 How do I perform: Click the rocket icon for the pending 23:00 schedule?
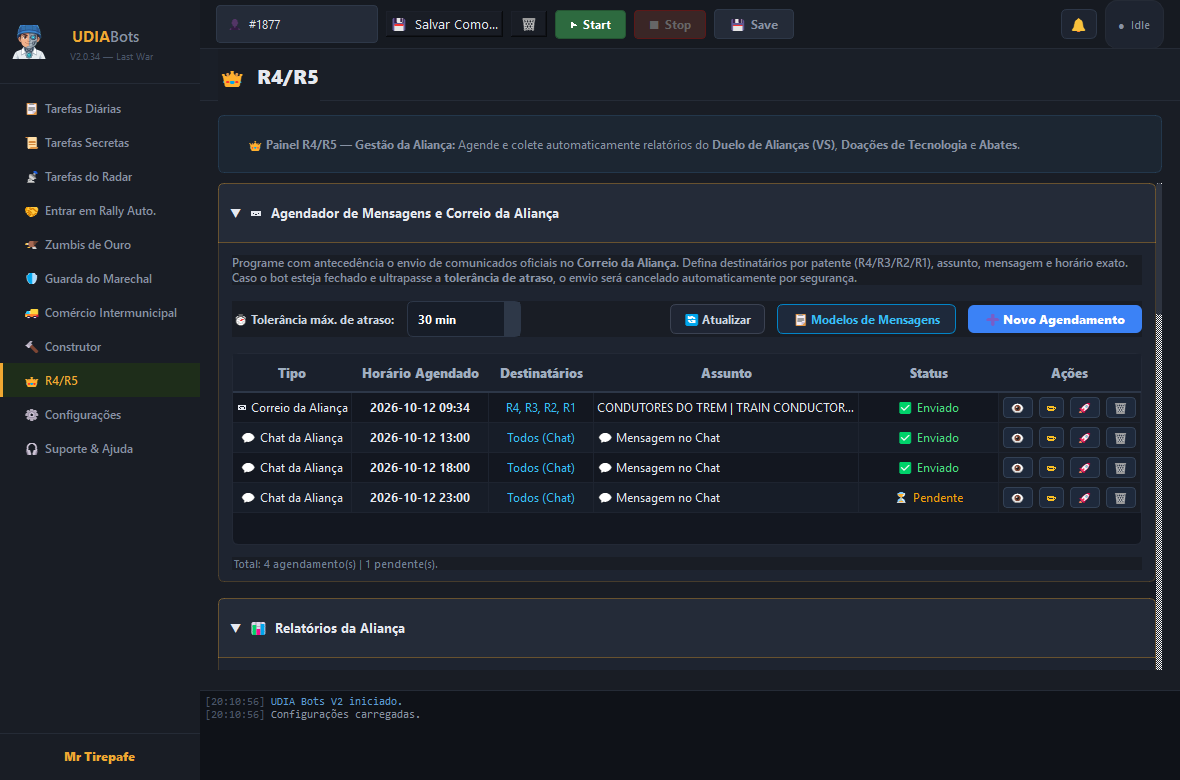(1084, 498)
